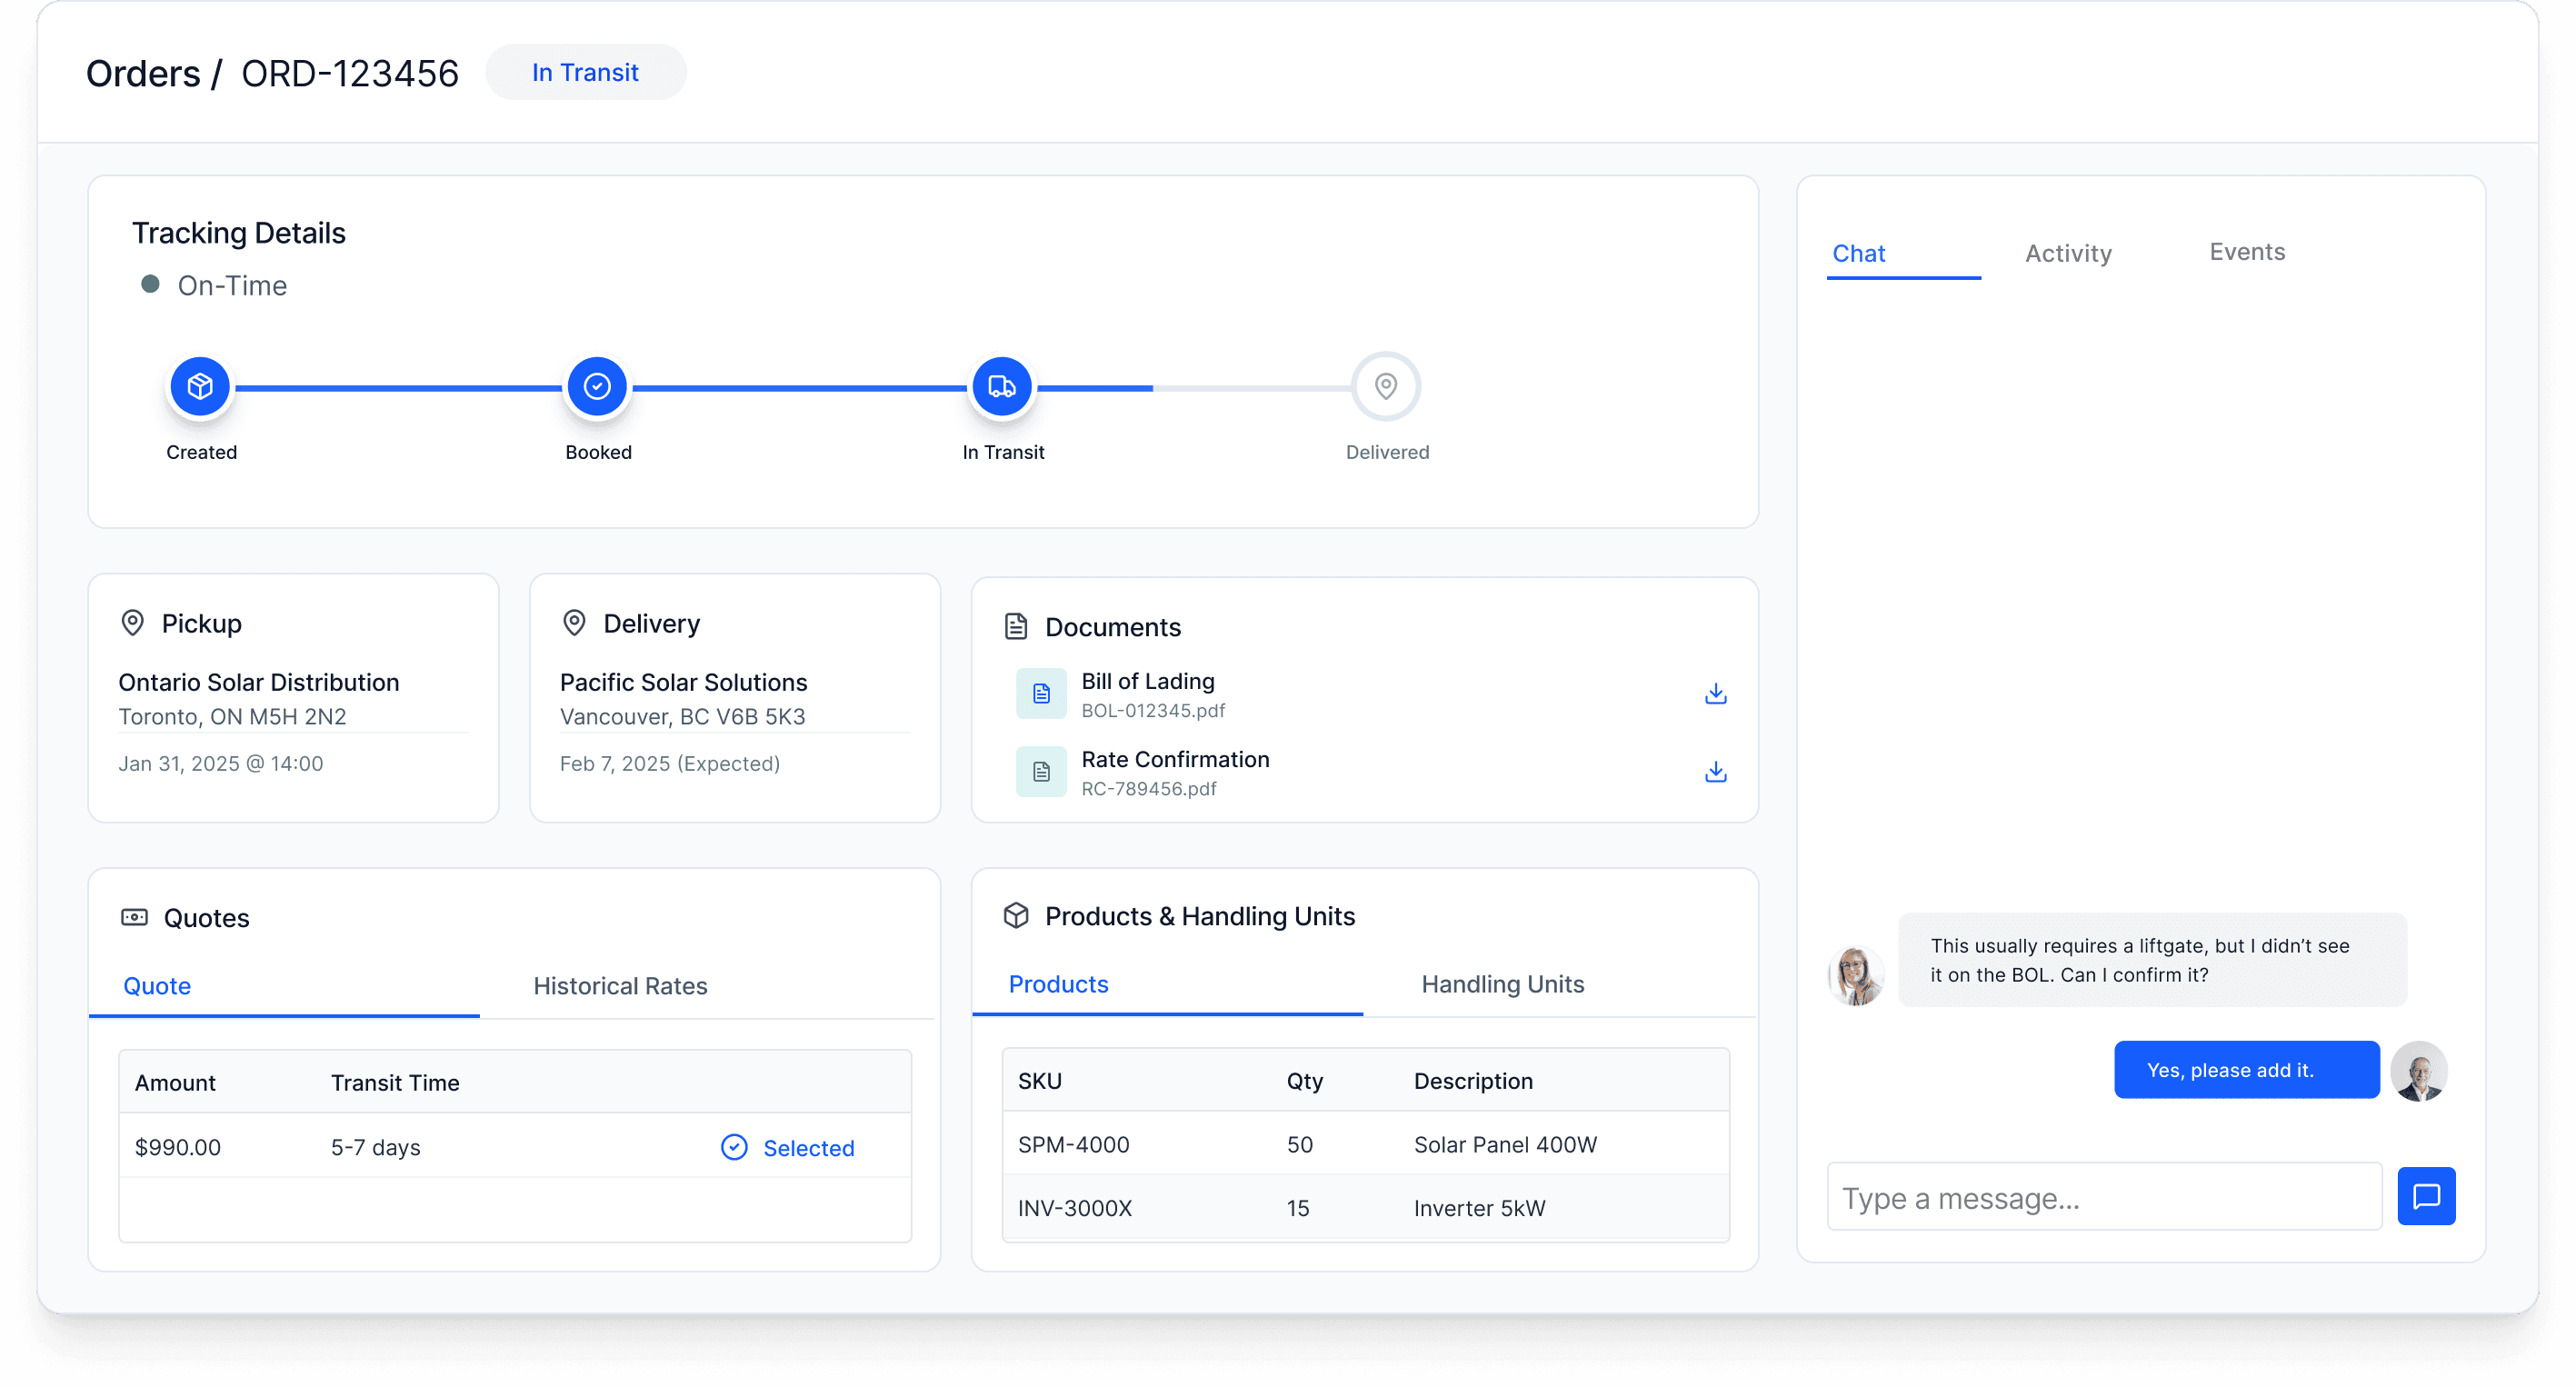Screen dimensions: 2576x1387
Task: Switch to the Activity tab
Action: tap(2068, 253)
